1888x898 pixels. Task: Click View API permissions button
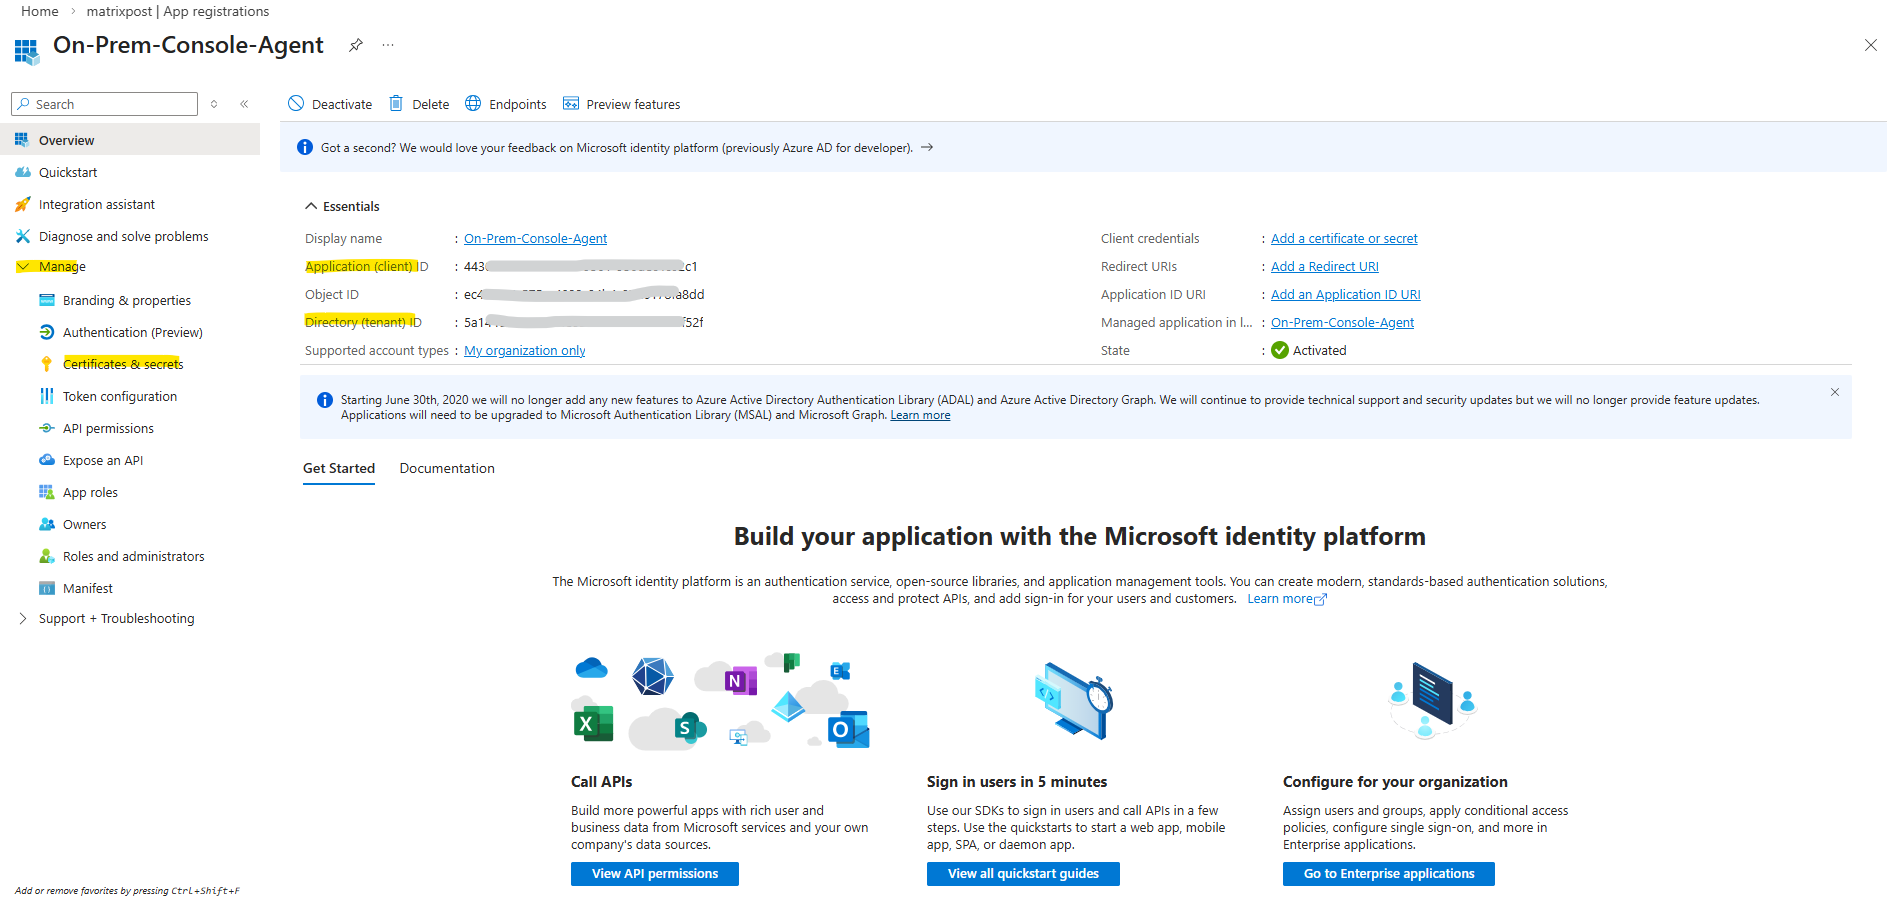tap(655, 874)
